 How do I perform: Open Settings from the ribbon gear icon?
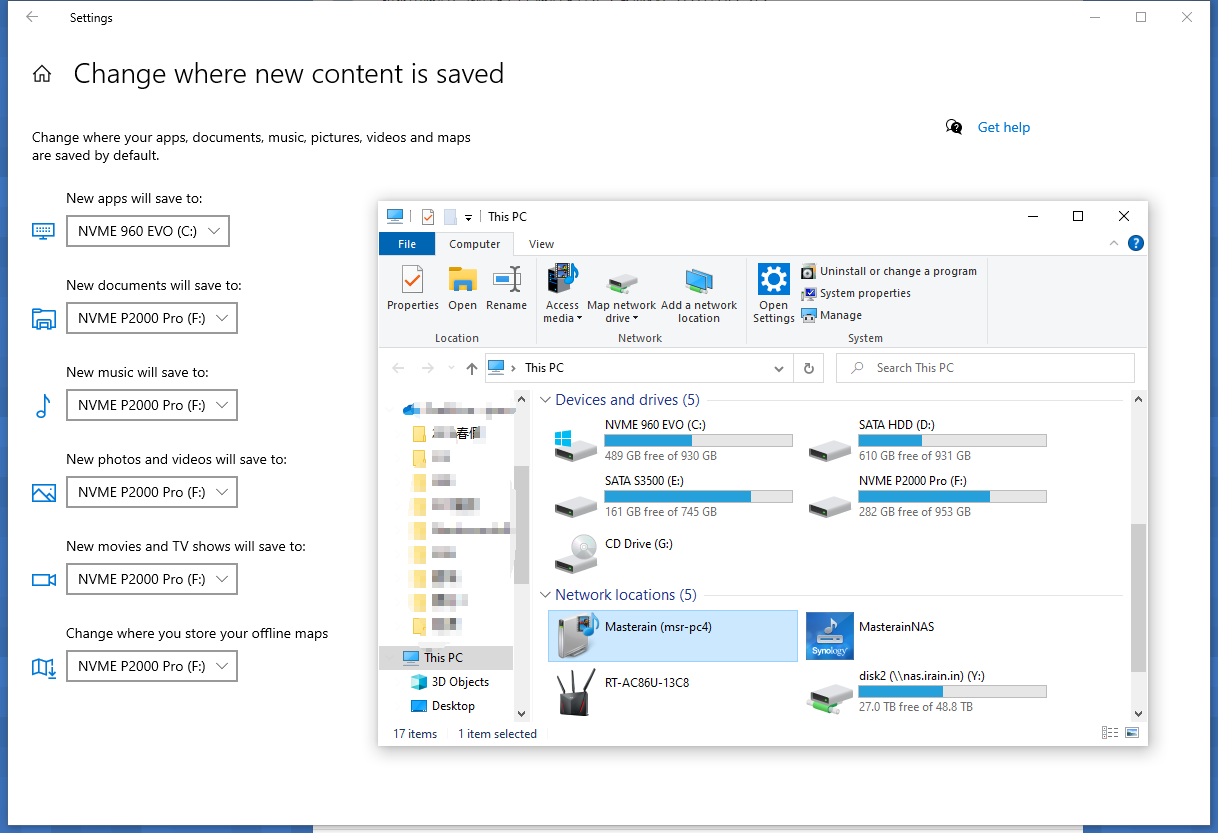coord(773,280)
